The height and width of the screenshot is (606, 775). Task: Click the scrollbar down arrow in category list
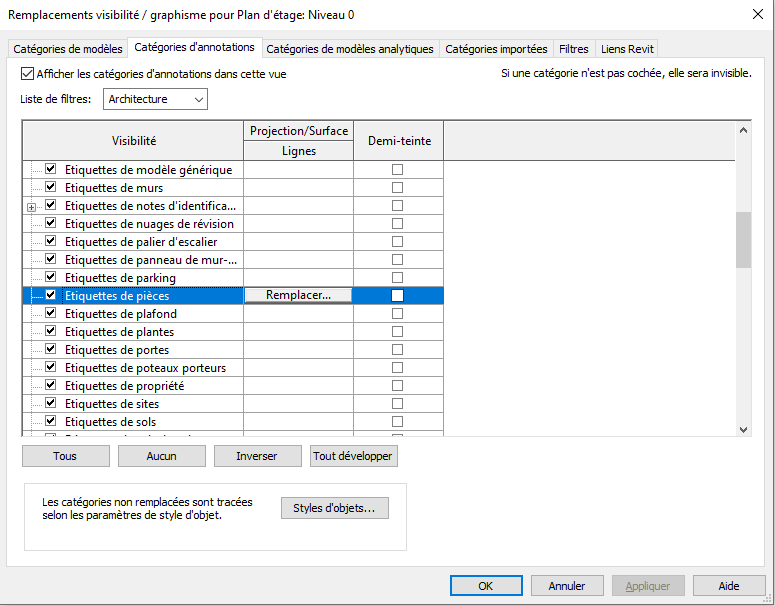[743, 428]
